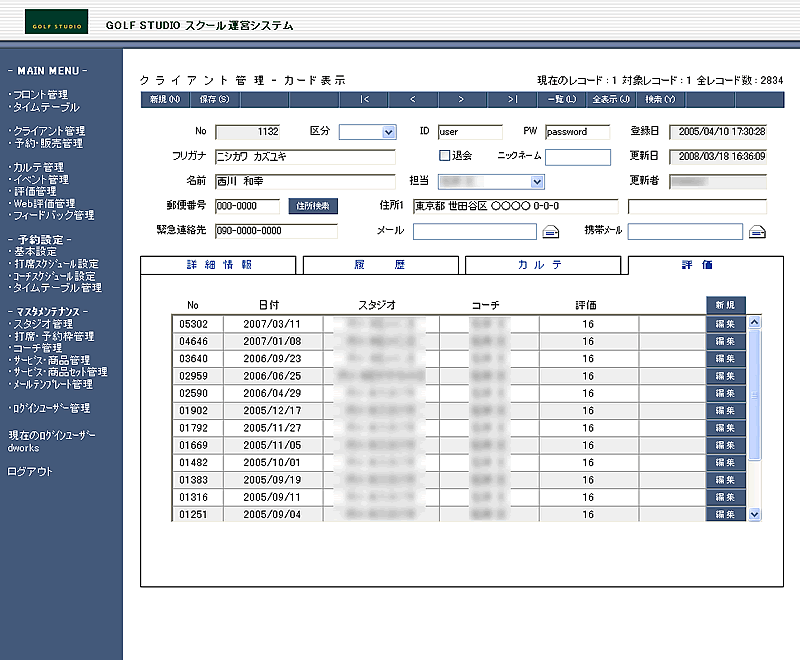This screenshot has height=660, width=800.
Task: Switch to the 詳細情報 tab
Action: (x=218, y=265)
